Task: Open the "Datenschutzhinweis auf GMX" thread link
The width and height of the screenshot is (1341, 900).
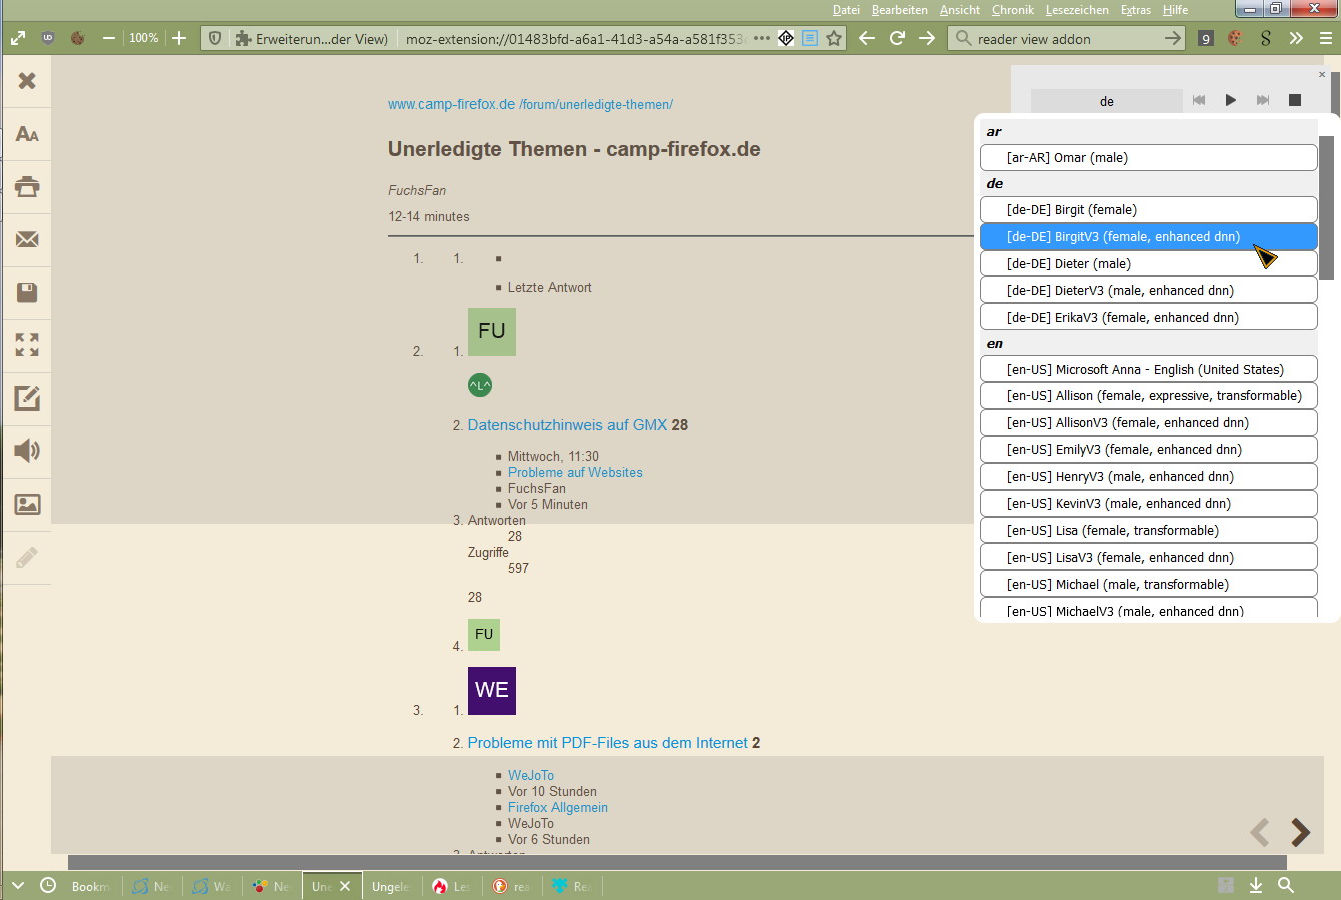Action: [x=567, y=425]
